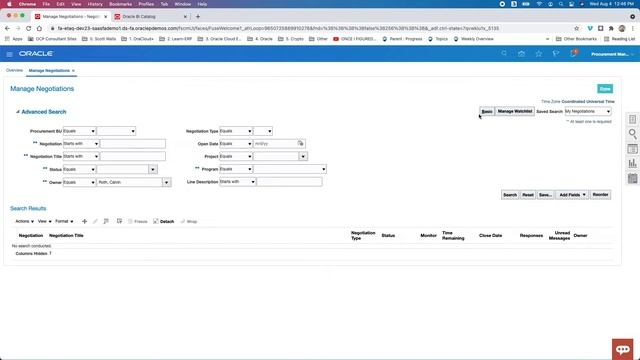Open global search magnifier in Oracle header
The height and width of the screenshot is (360, 640).
pos(504,53)
